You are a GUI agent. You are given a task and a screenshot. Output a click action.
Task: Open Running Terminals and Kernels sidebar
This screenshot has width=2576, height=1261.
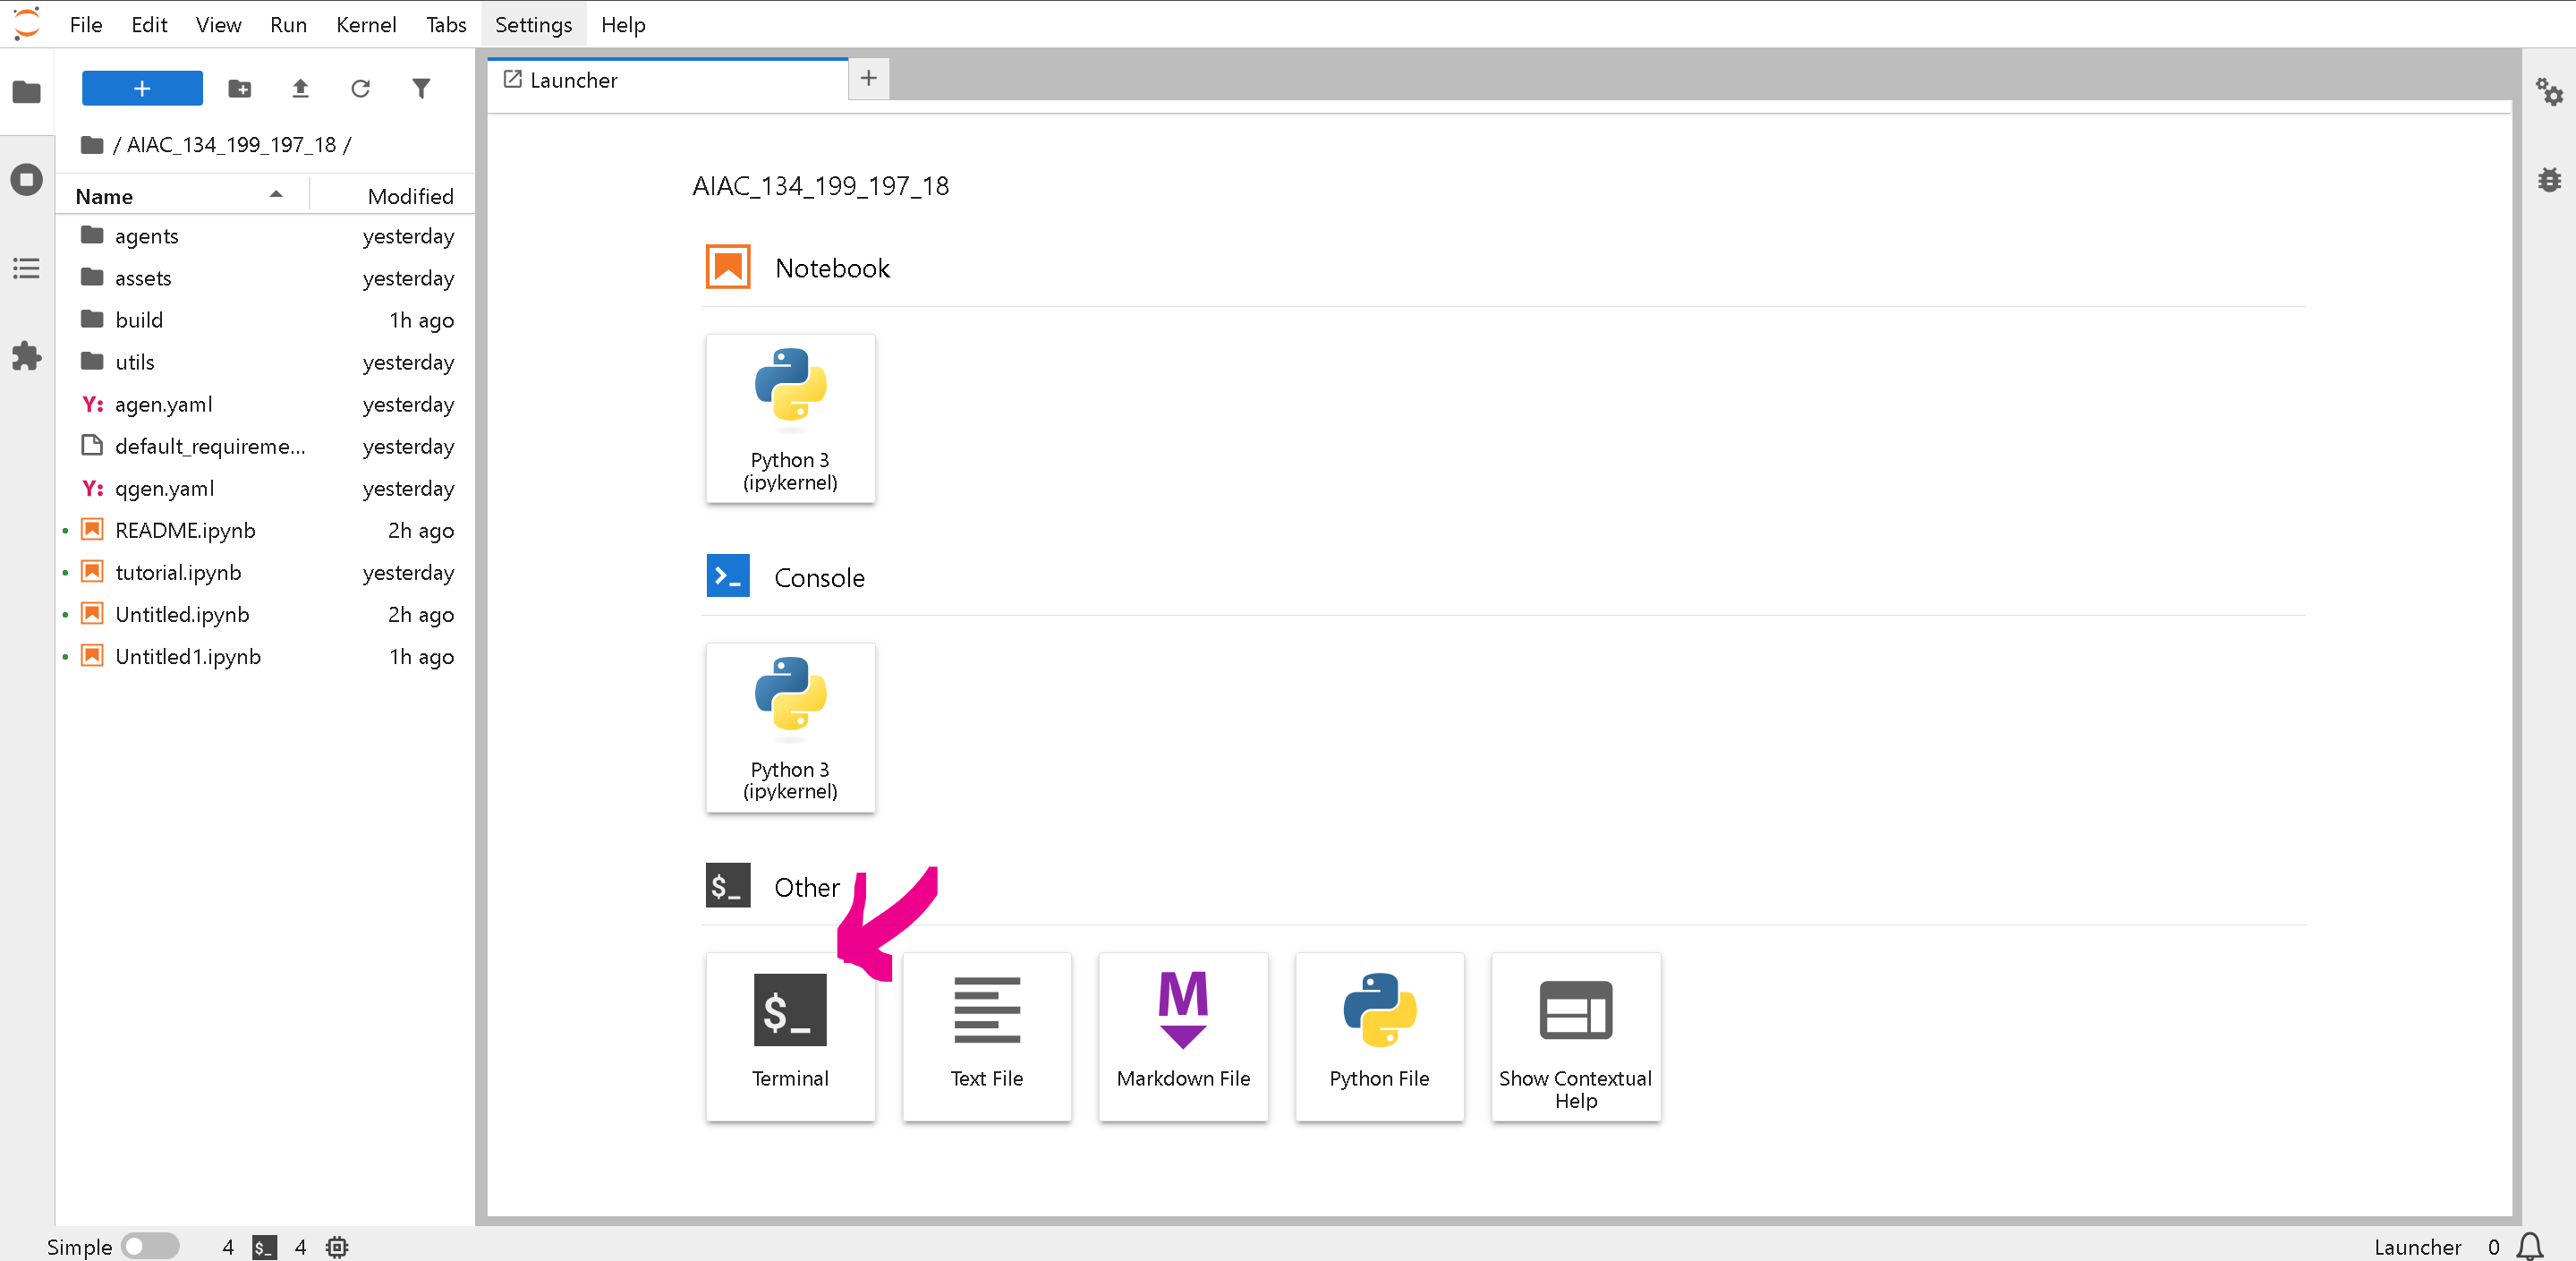27,180
